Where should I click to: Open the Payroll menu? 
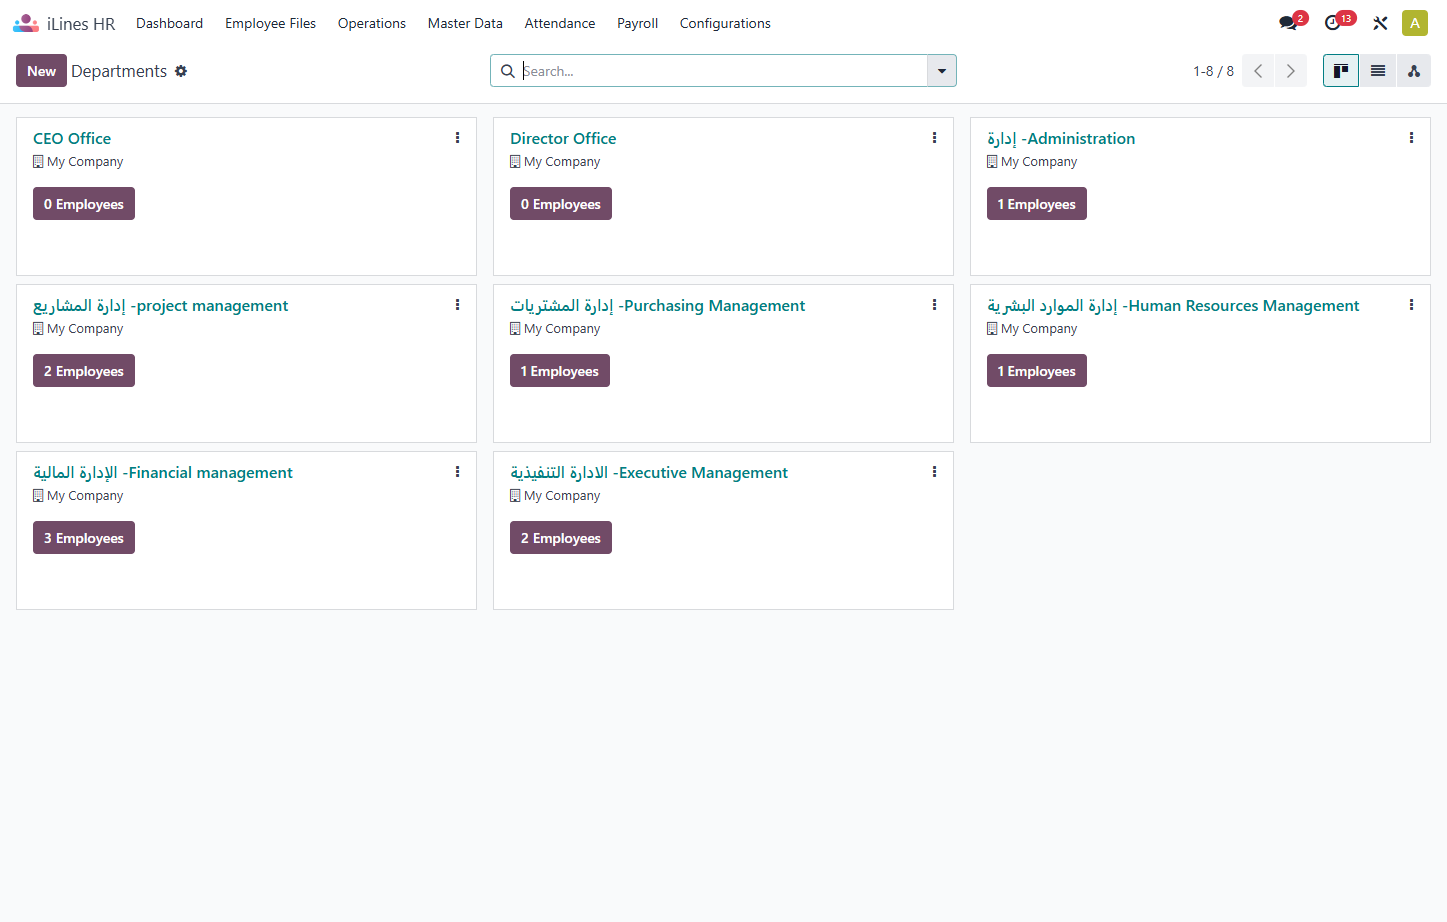coord(637,23)
